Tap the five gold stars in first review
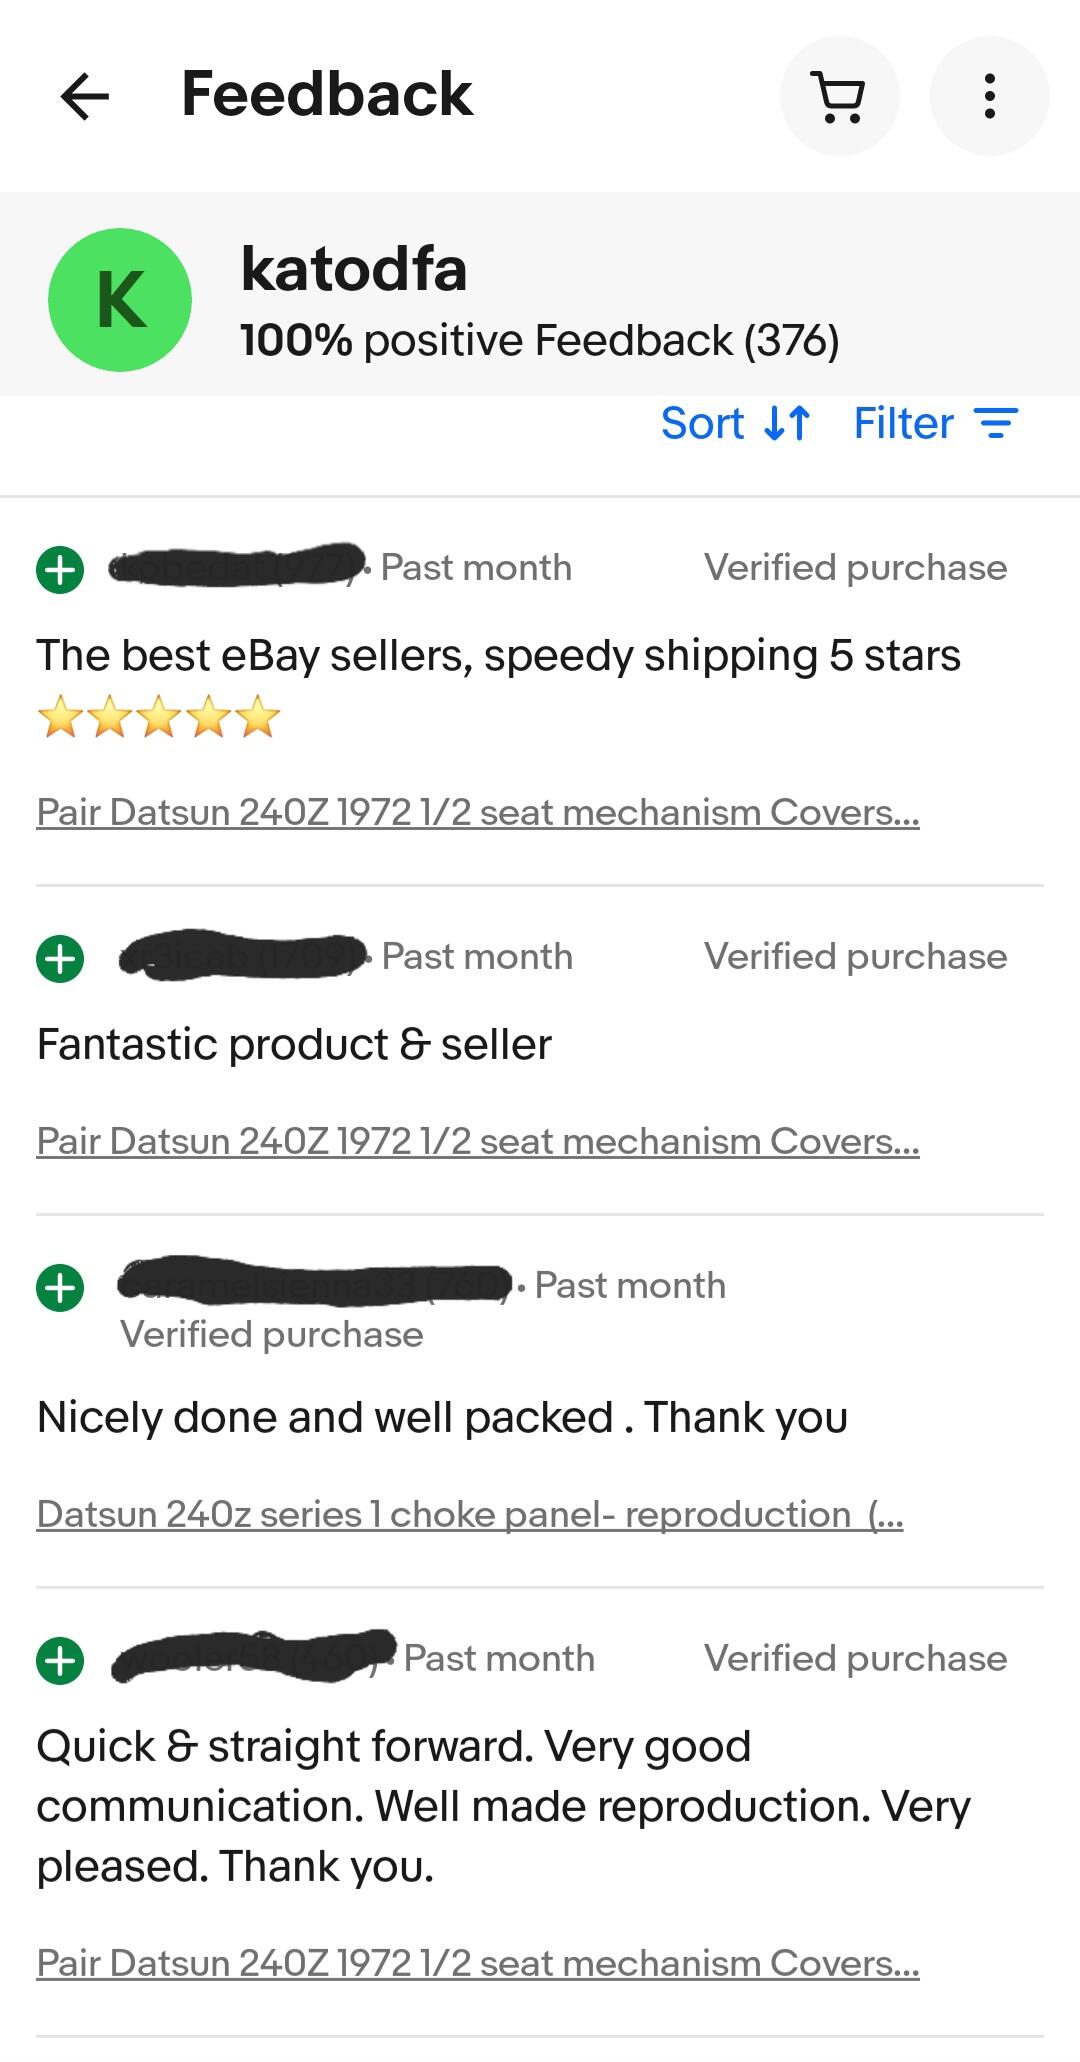This screenshot has height=2062, width=1080. [159, 717]
